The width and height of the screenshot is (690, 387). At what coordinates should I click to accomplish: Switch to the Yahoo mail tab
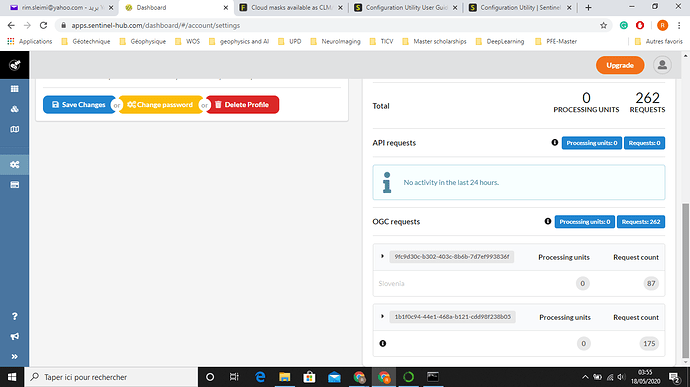coord(62,7)
